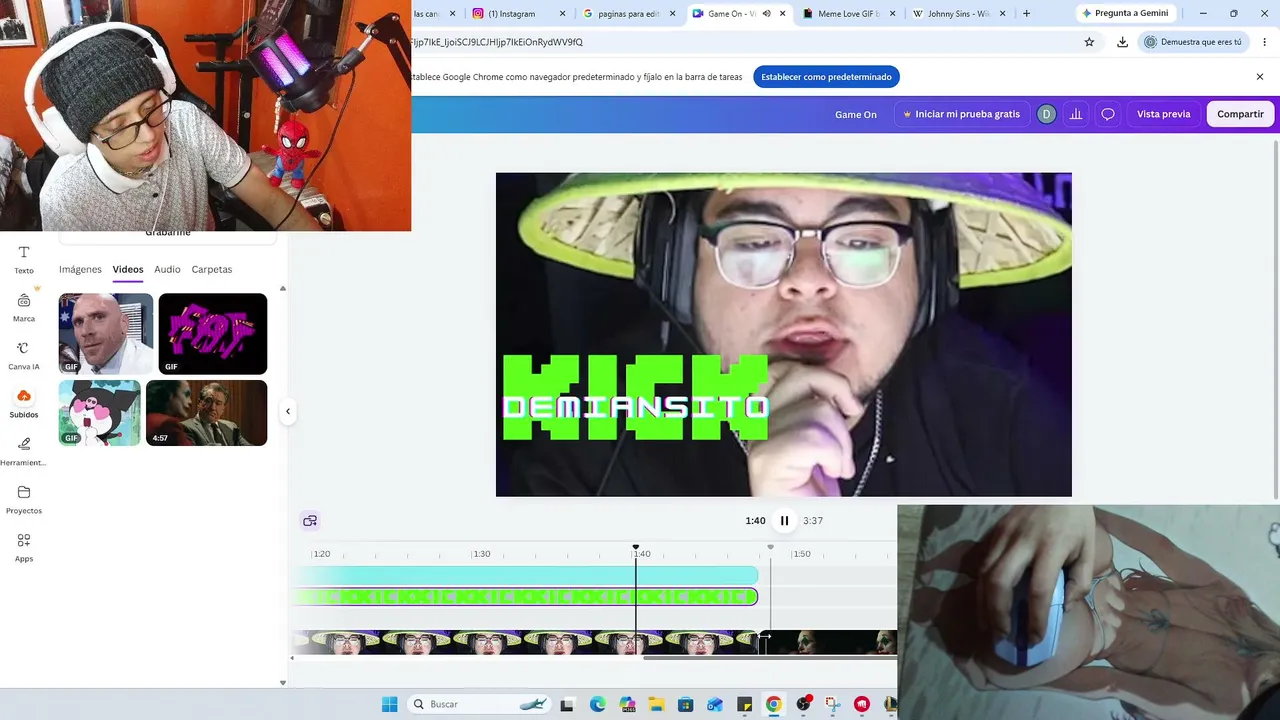The image size is (1280, 720).
Task: Click the Buscar search box on taskbar
Action: (x=480, y=704)
